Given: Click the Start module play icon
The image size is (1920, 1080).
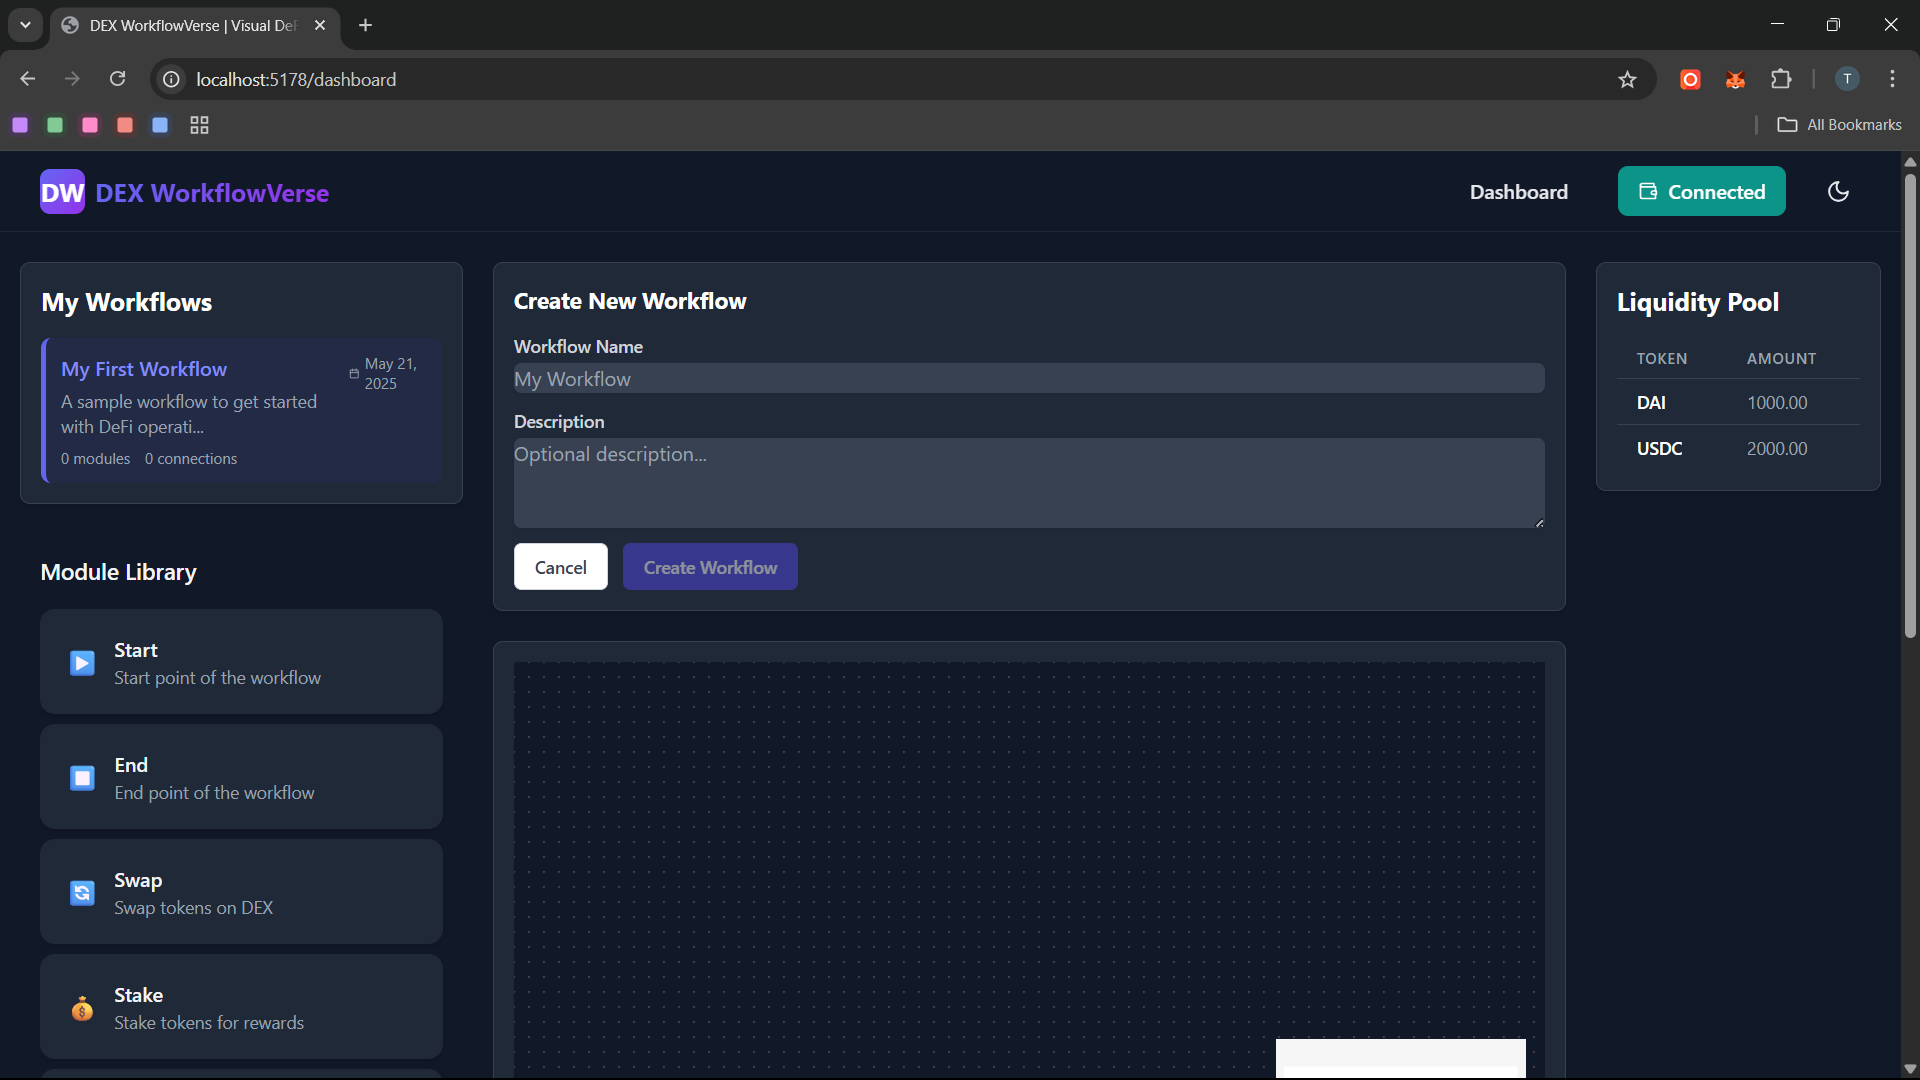Looking at the screenshot, I should click(82, 663).
